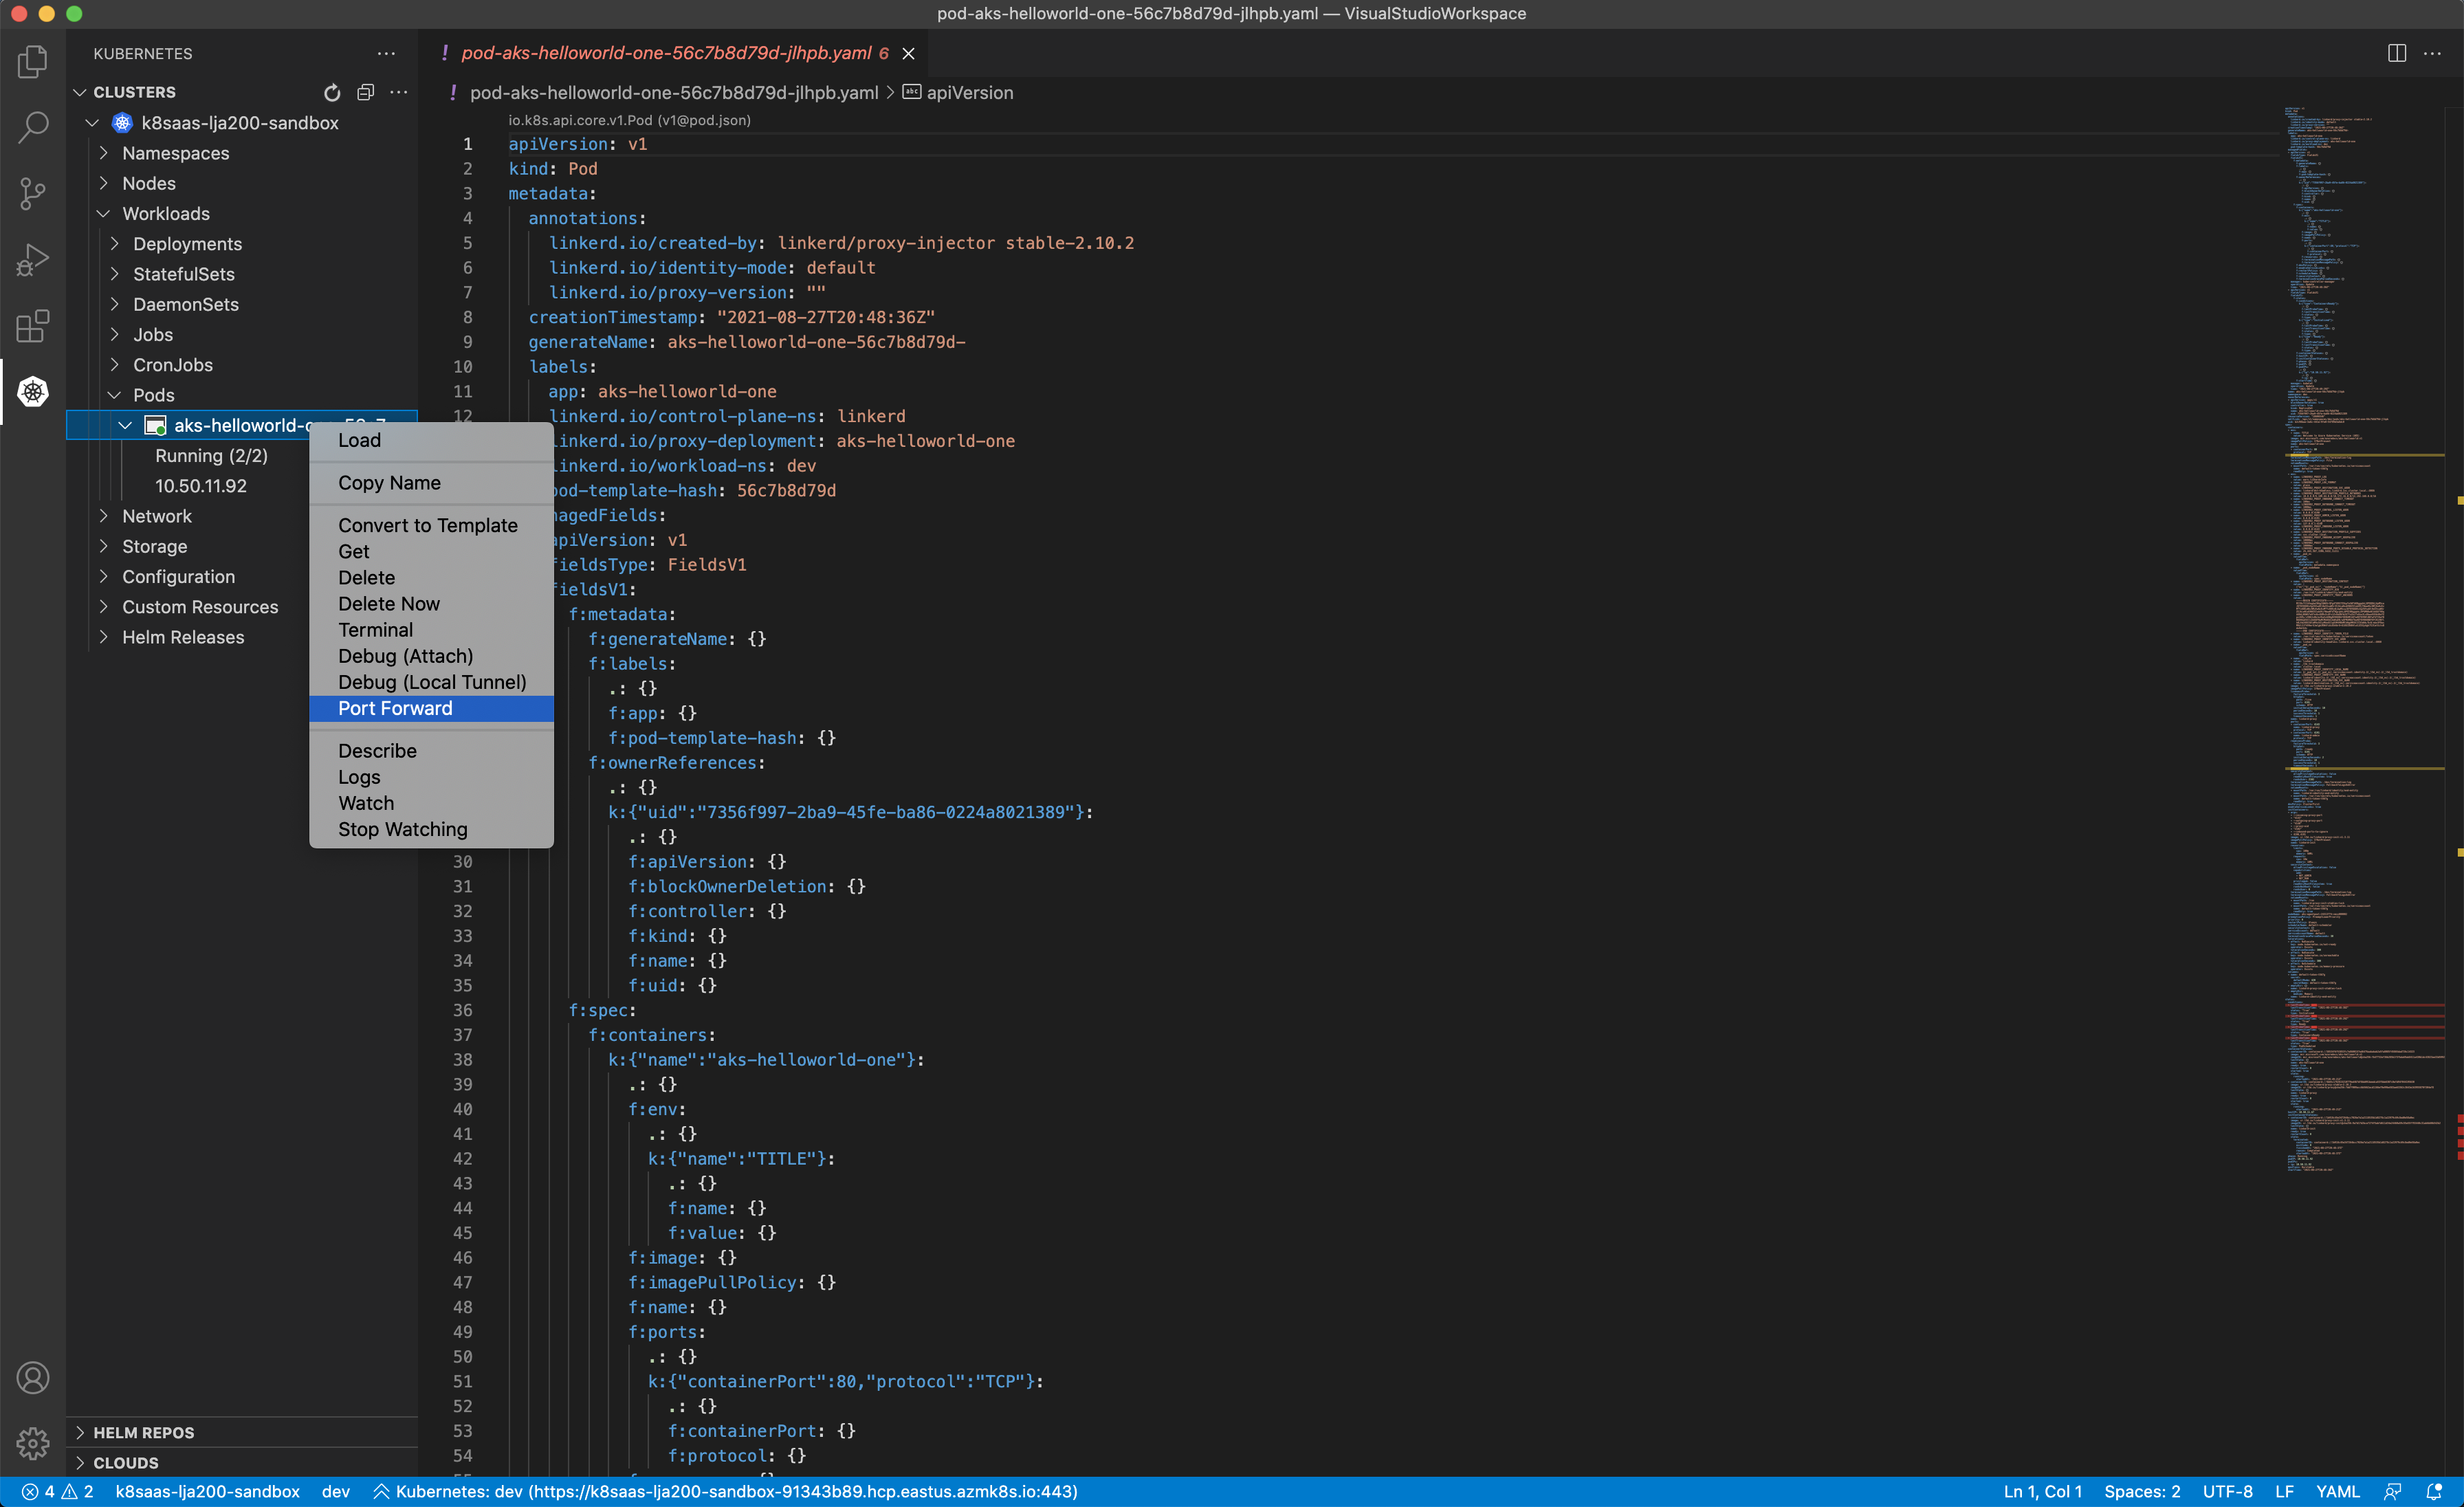The width and height of the screenshot is (2464, 1507).
Task: Collapse the Workloads tree node
Action: click(x=103, y=214)
